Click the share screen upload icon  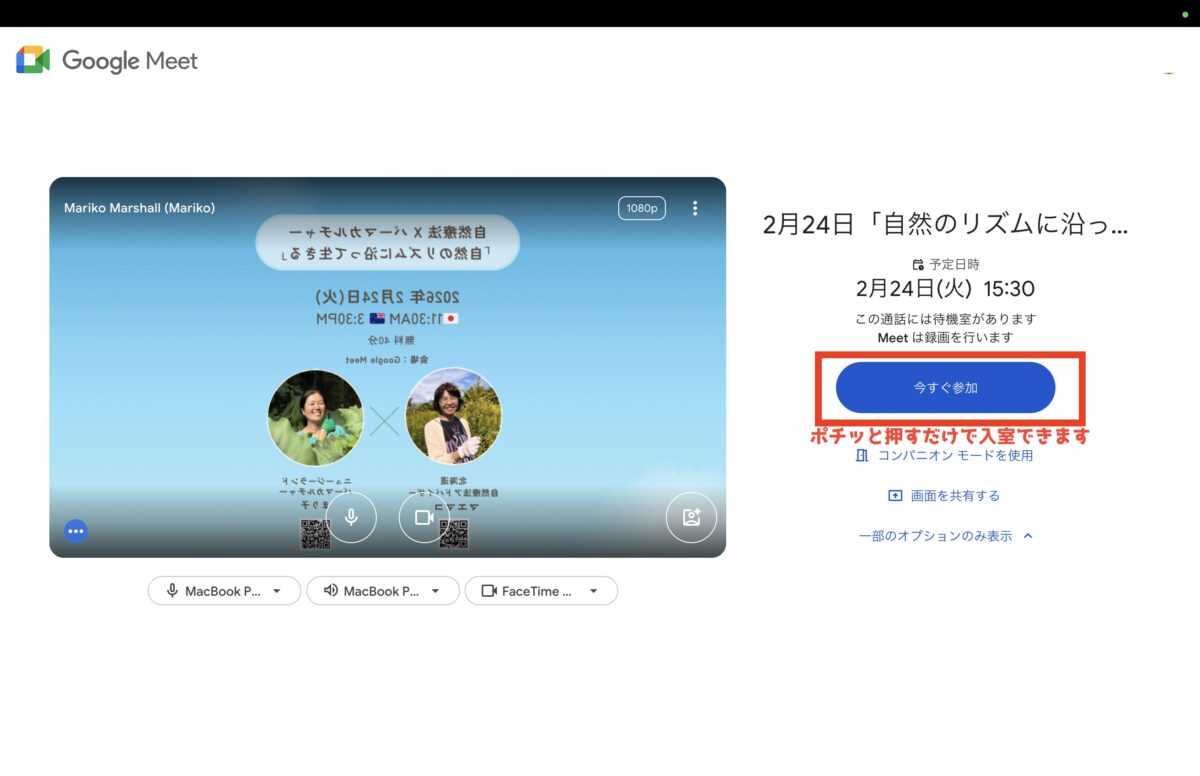pyautogui.click(x=895, y=496)
